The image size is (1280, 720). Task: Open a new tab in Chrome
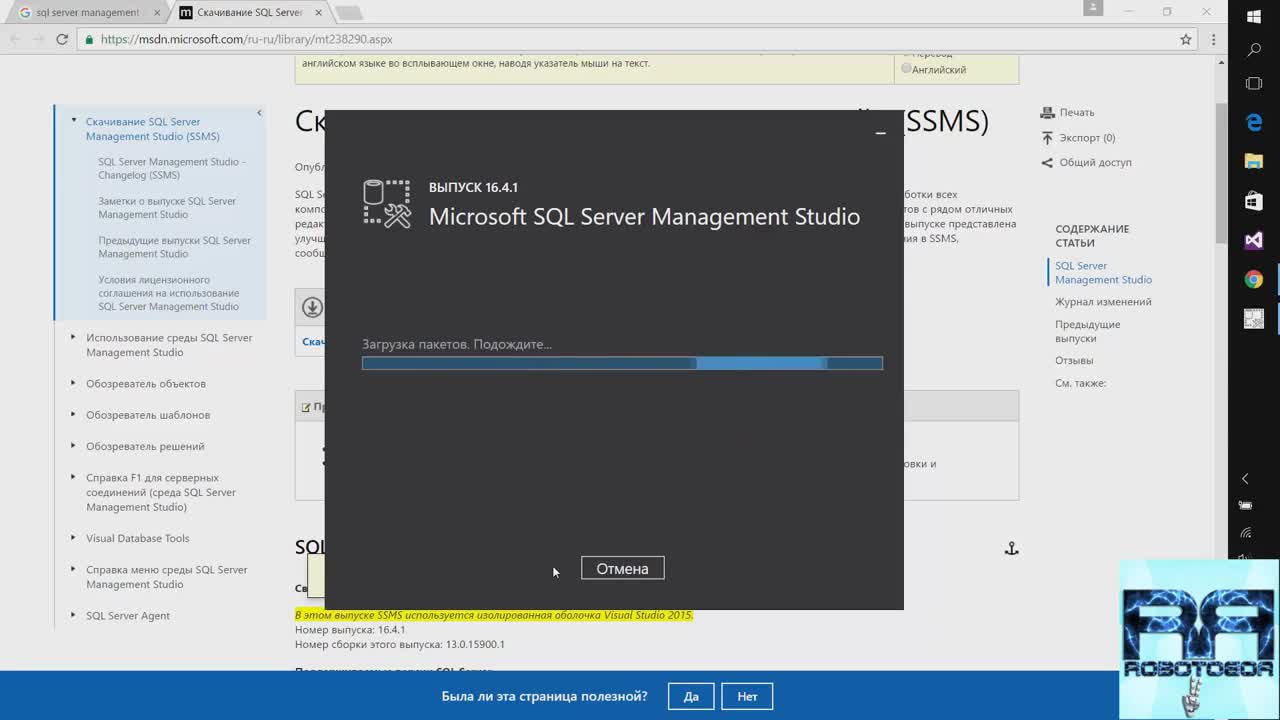pos(348,13)
